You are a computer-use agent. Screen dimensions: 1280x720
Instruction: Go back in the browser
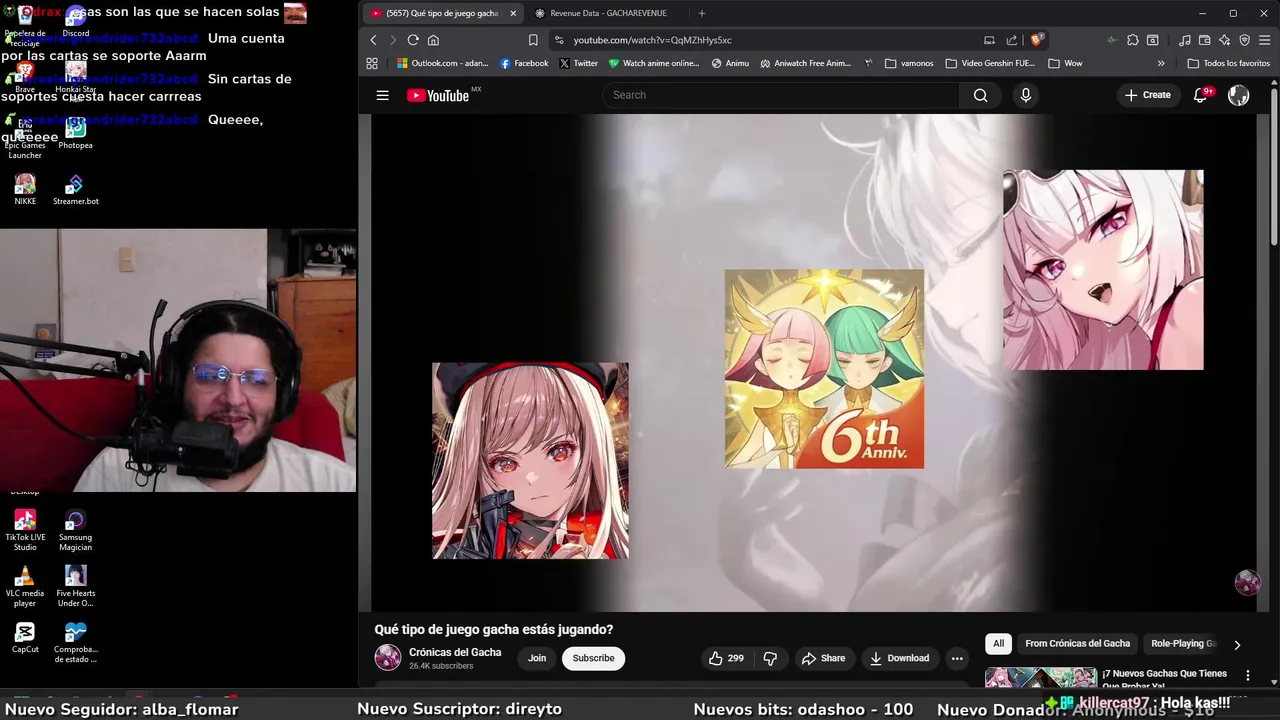373,40
